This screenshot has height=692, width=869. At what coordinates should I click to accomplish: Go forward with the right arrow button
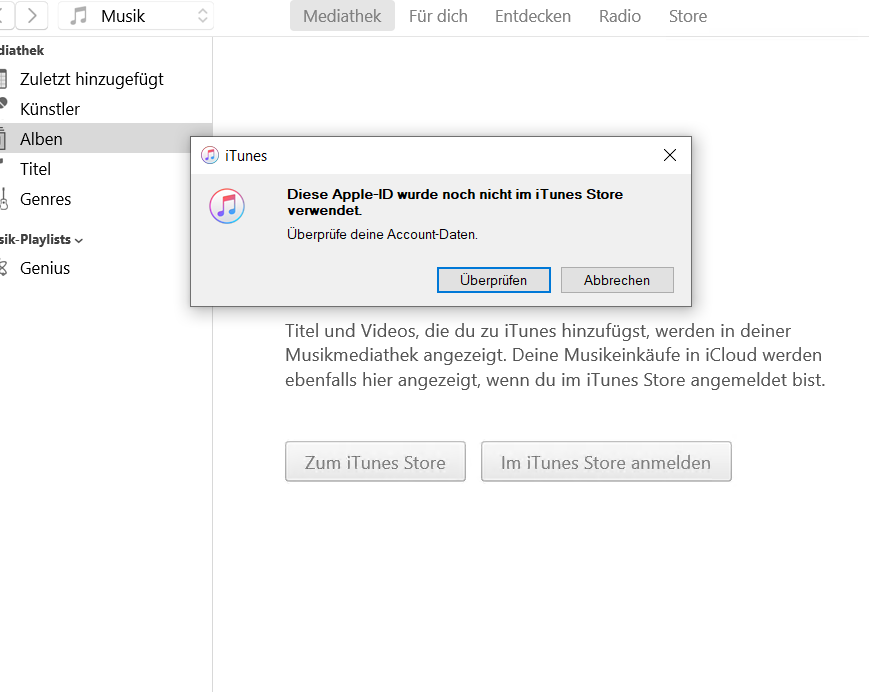pos(32,16)
